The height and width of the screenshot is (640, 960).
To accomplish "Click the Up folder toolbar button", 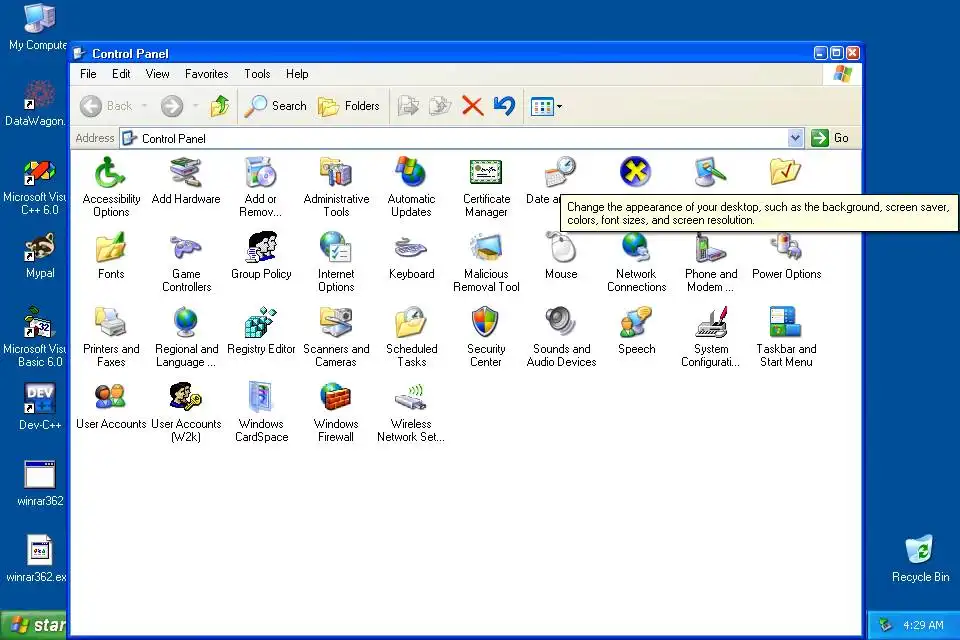I will pyautogui.click(x=220, y=106).
